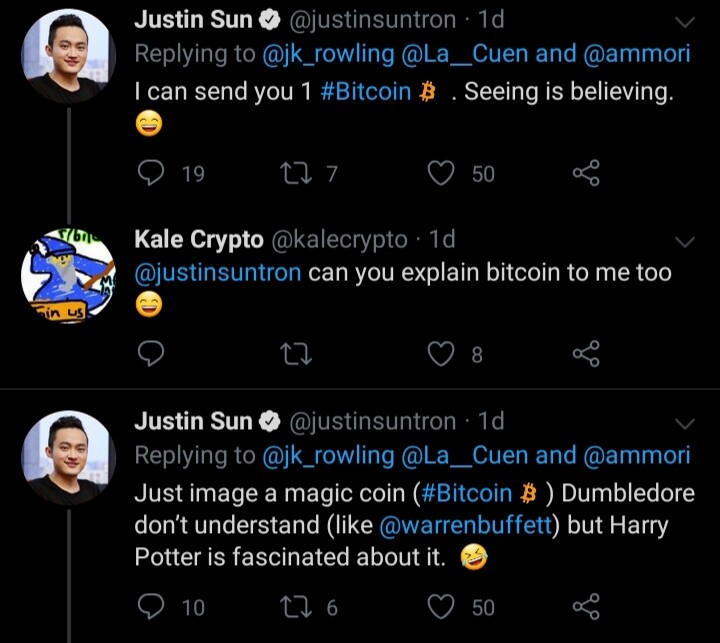This screenshot has height=643, width=720.
Task: Open the @jk_rowling link in the first tweet
Action: pos(328,54)
